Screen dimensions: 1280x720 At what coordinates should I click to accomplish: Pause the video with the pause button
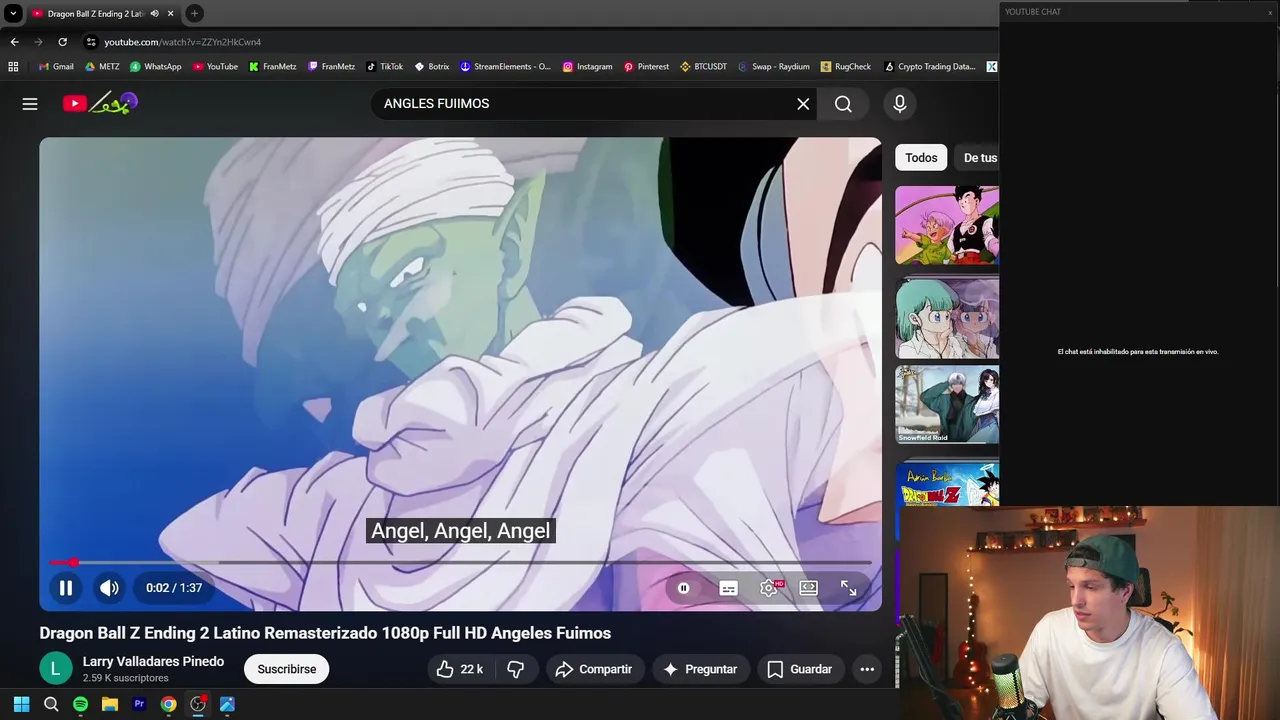pos(66,588)
